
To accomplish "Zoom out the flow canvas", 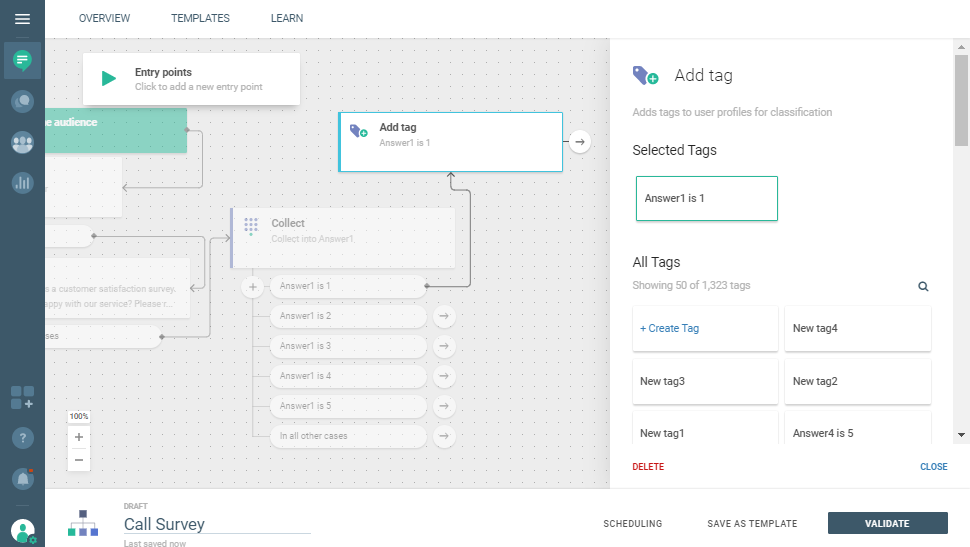I will point(79,460).
